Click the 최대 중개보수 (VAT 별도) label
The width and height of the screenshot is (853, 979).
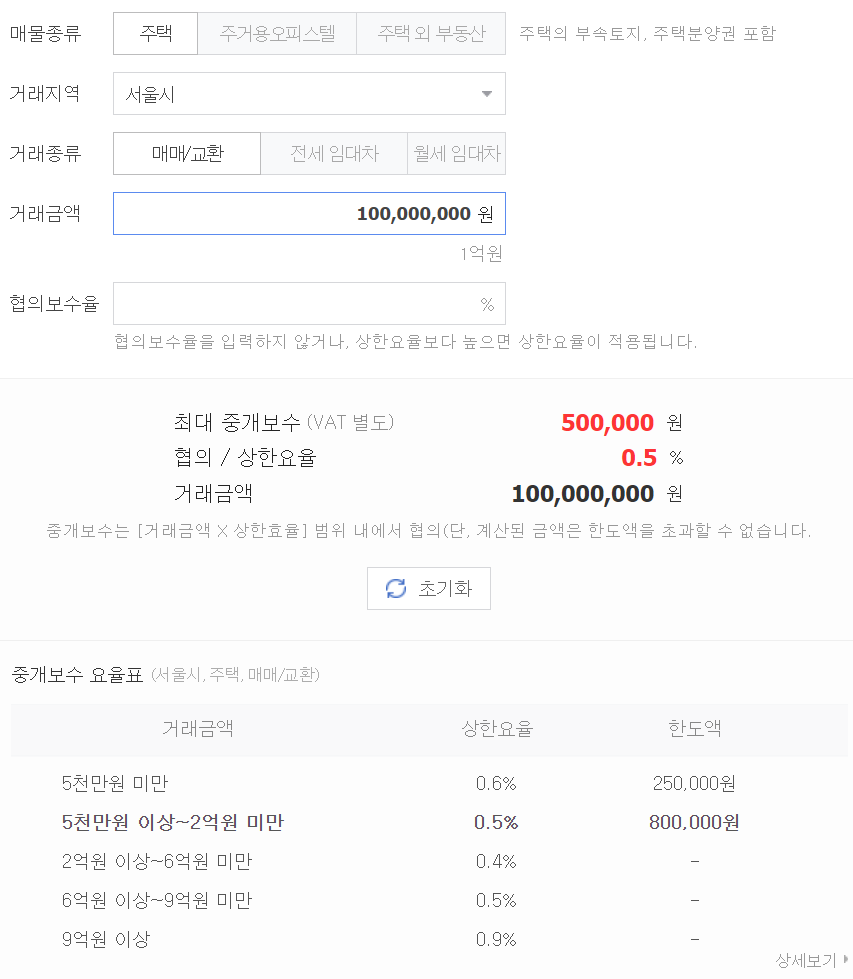284,423
